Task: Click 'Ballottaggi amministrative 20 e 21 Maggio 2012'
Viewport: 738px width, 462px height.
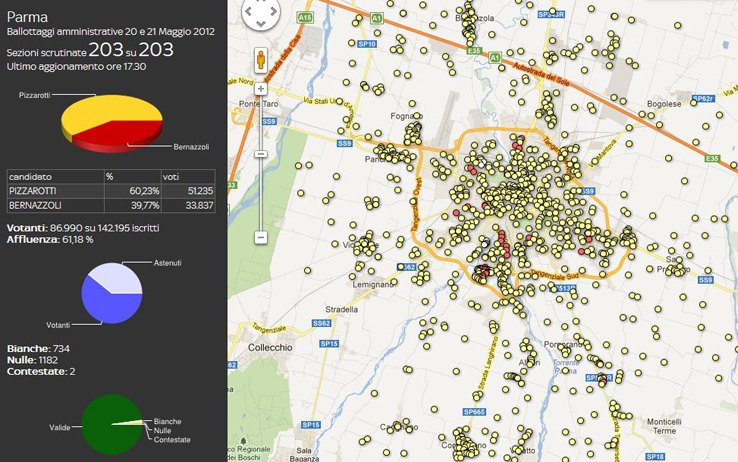Action: [111, 32]
